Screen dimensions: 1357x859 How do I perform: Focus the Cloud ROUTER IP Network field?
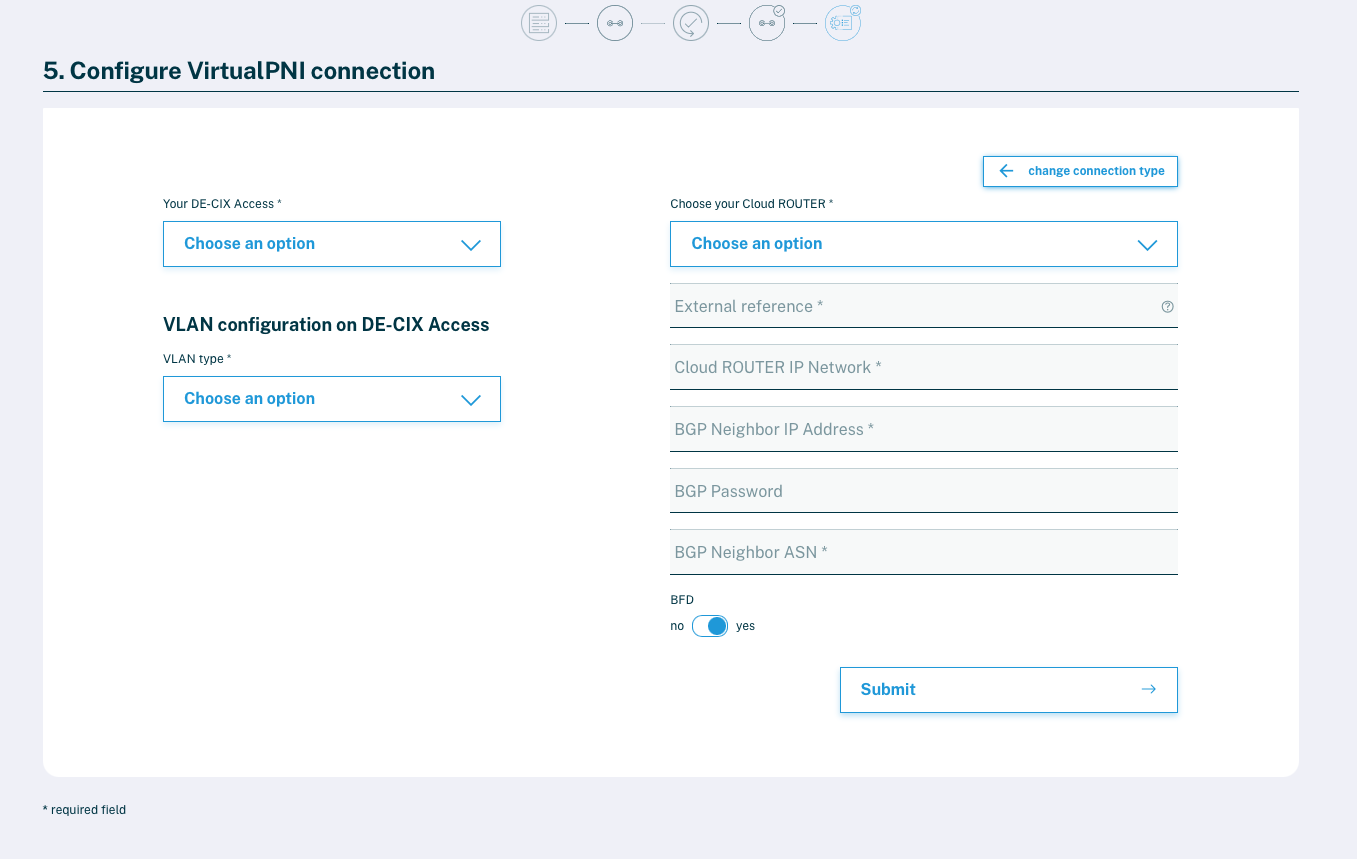click(924, 367)
